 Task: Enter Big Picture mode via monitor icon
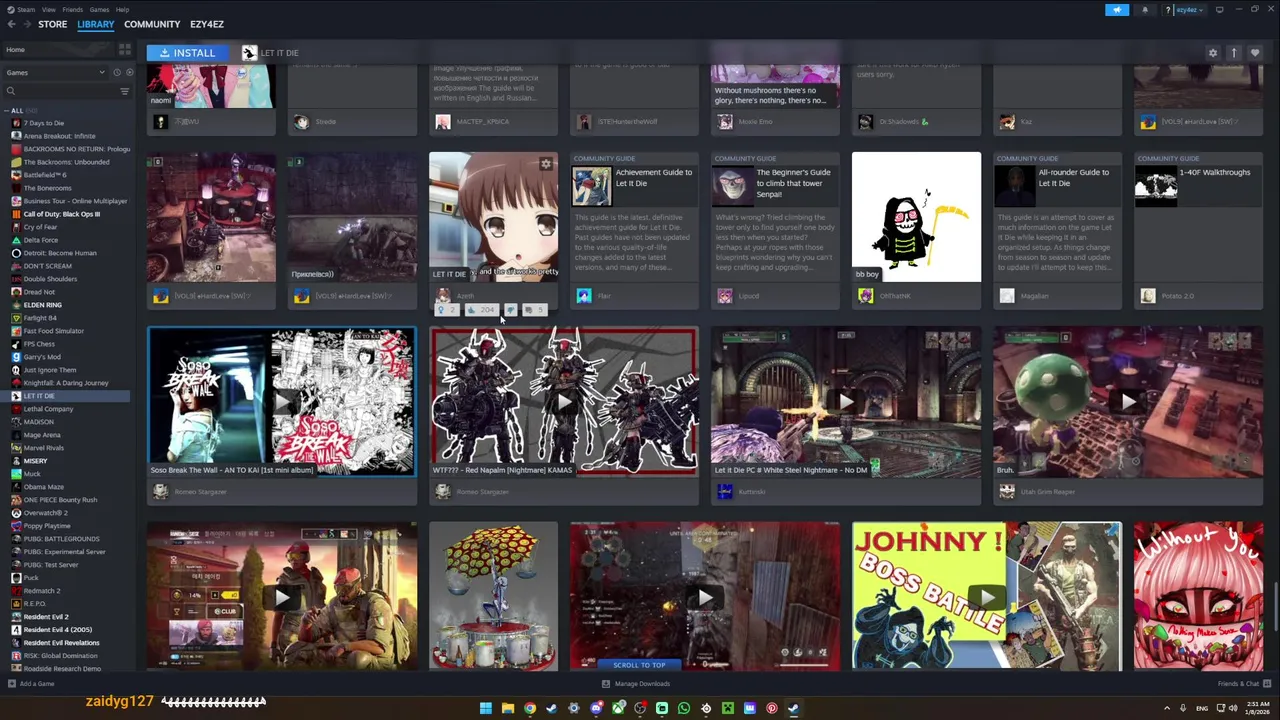(x=1219, y=10)
